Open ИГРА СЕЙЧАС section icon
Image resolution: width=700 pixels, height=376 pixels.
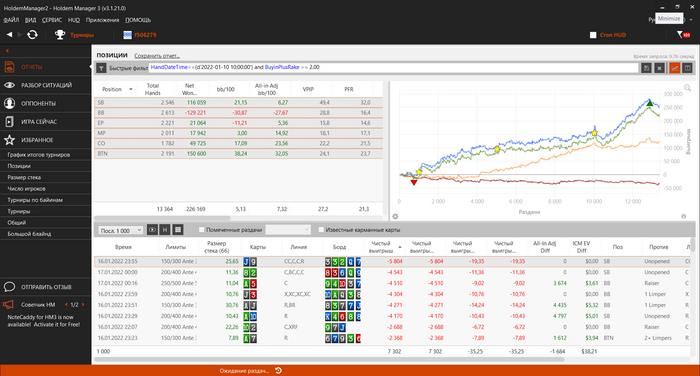[9, 121]
